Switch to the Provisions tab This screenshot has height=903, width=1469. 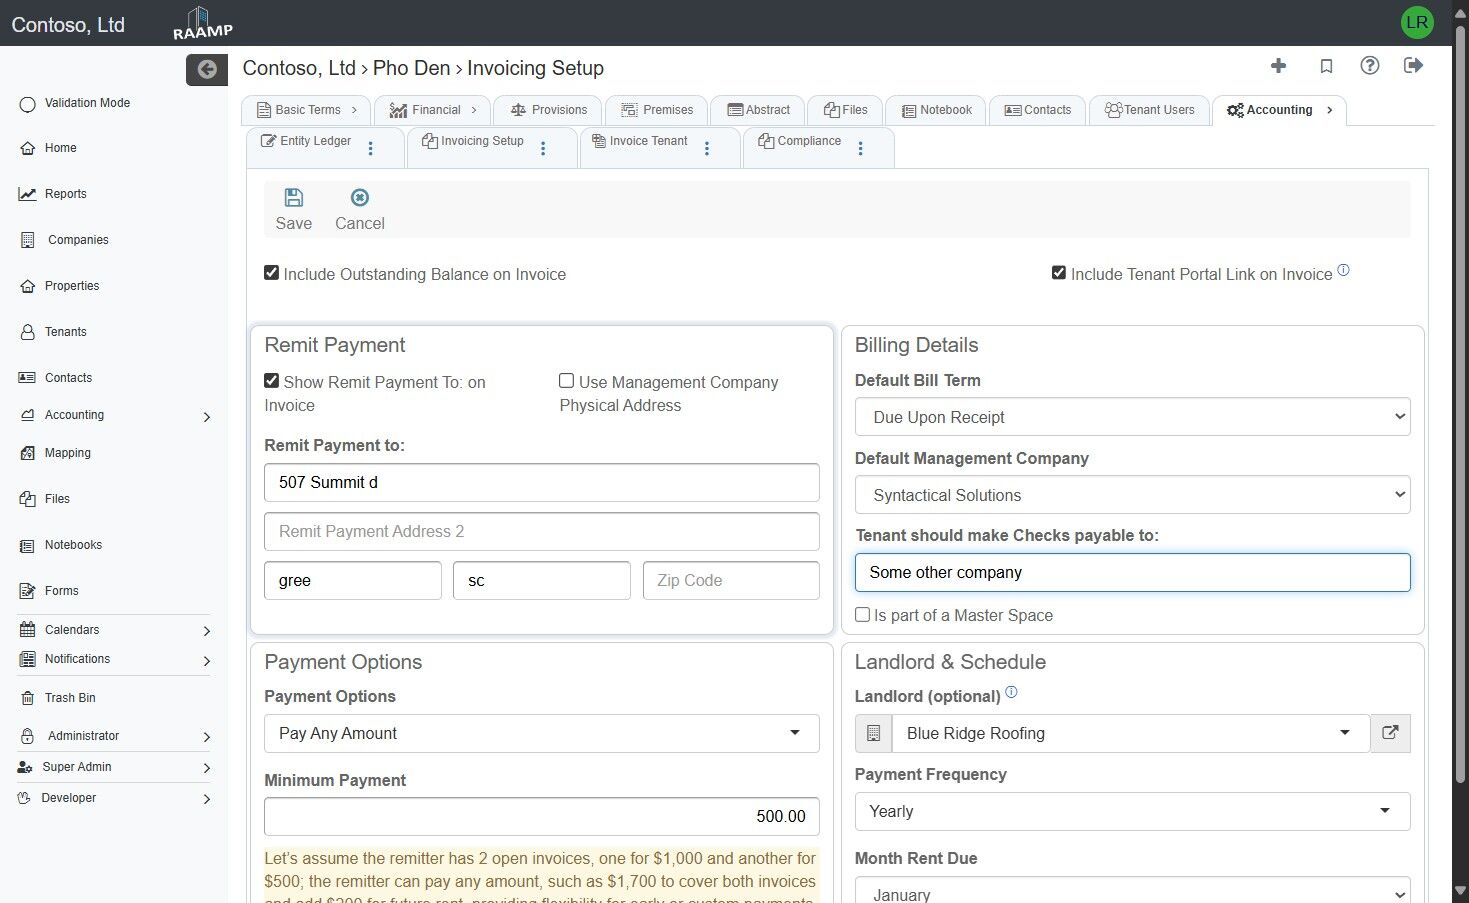(x=548, y=110)
